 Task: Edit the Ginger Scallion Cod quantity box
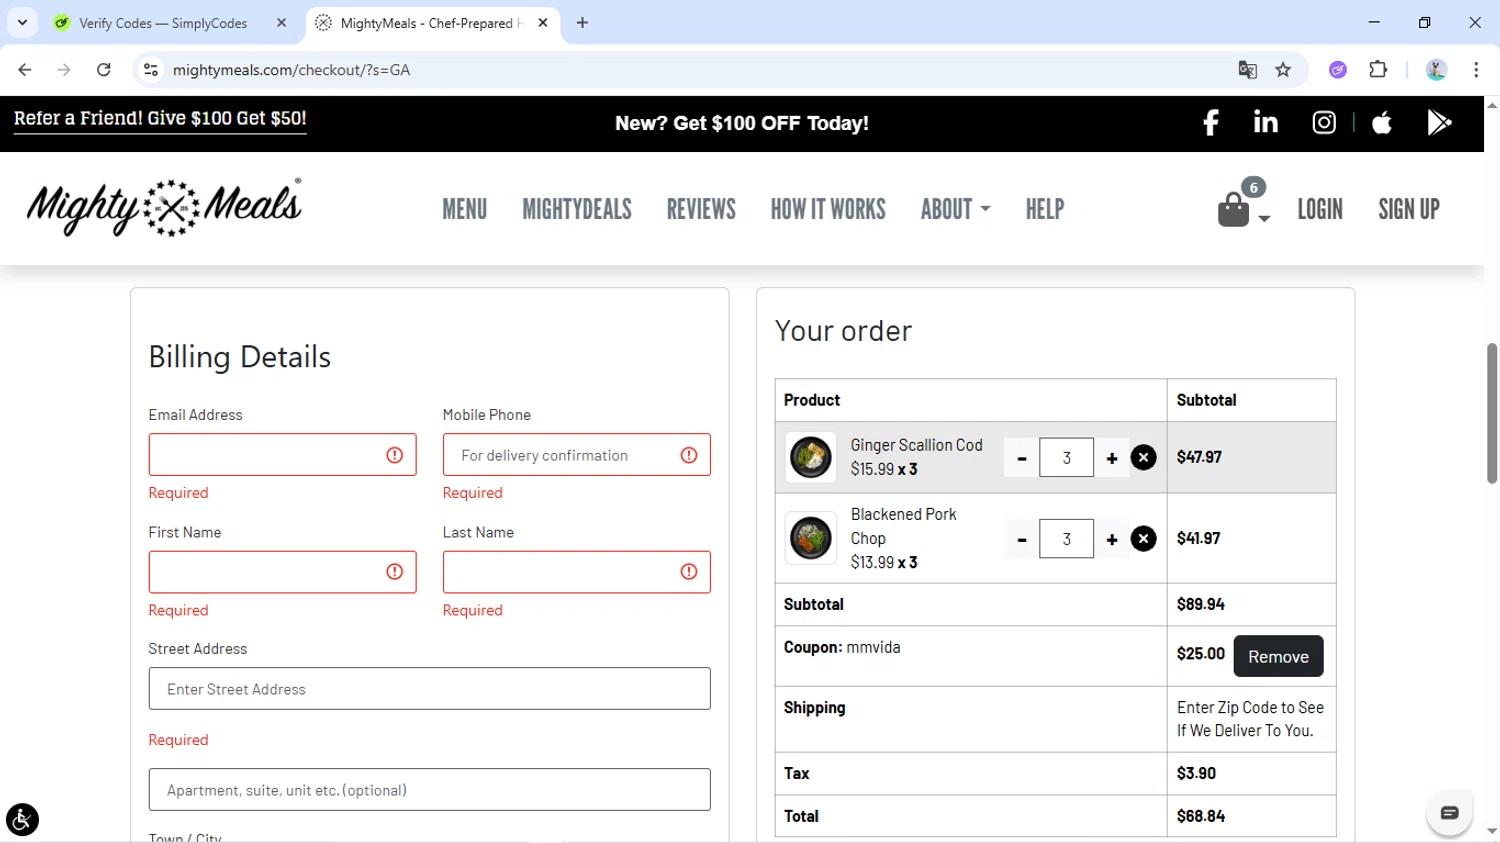[x=1066, y=458]
